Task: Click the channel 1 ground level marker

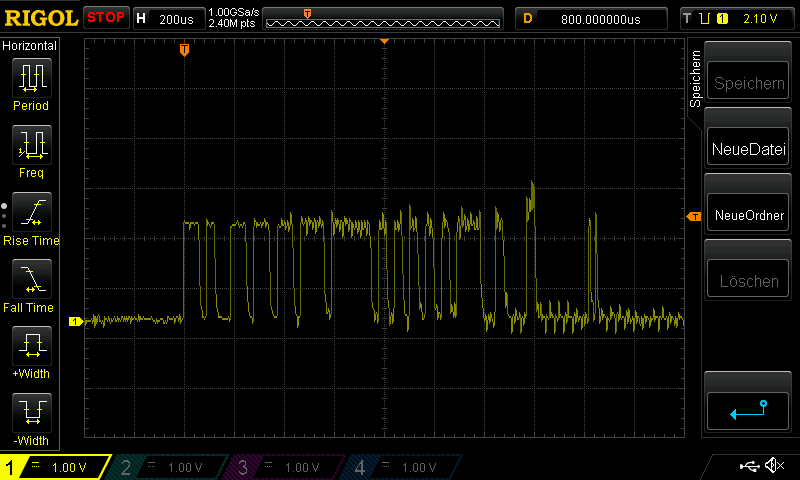Action: [76, 321]
